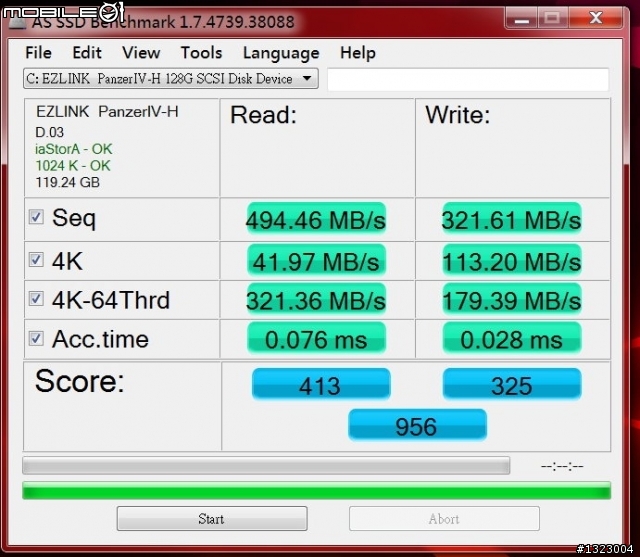This screenshot has height=557, width=640.
Task: Click the write access time 0.028 ms
Action: coord(512,339)
